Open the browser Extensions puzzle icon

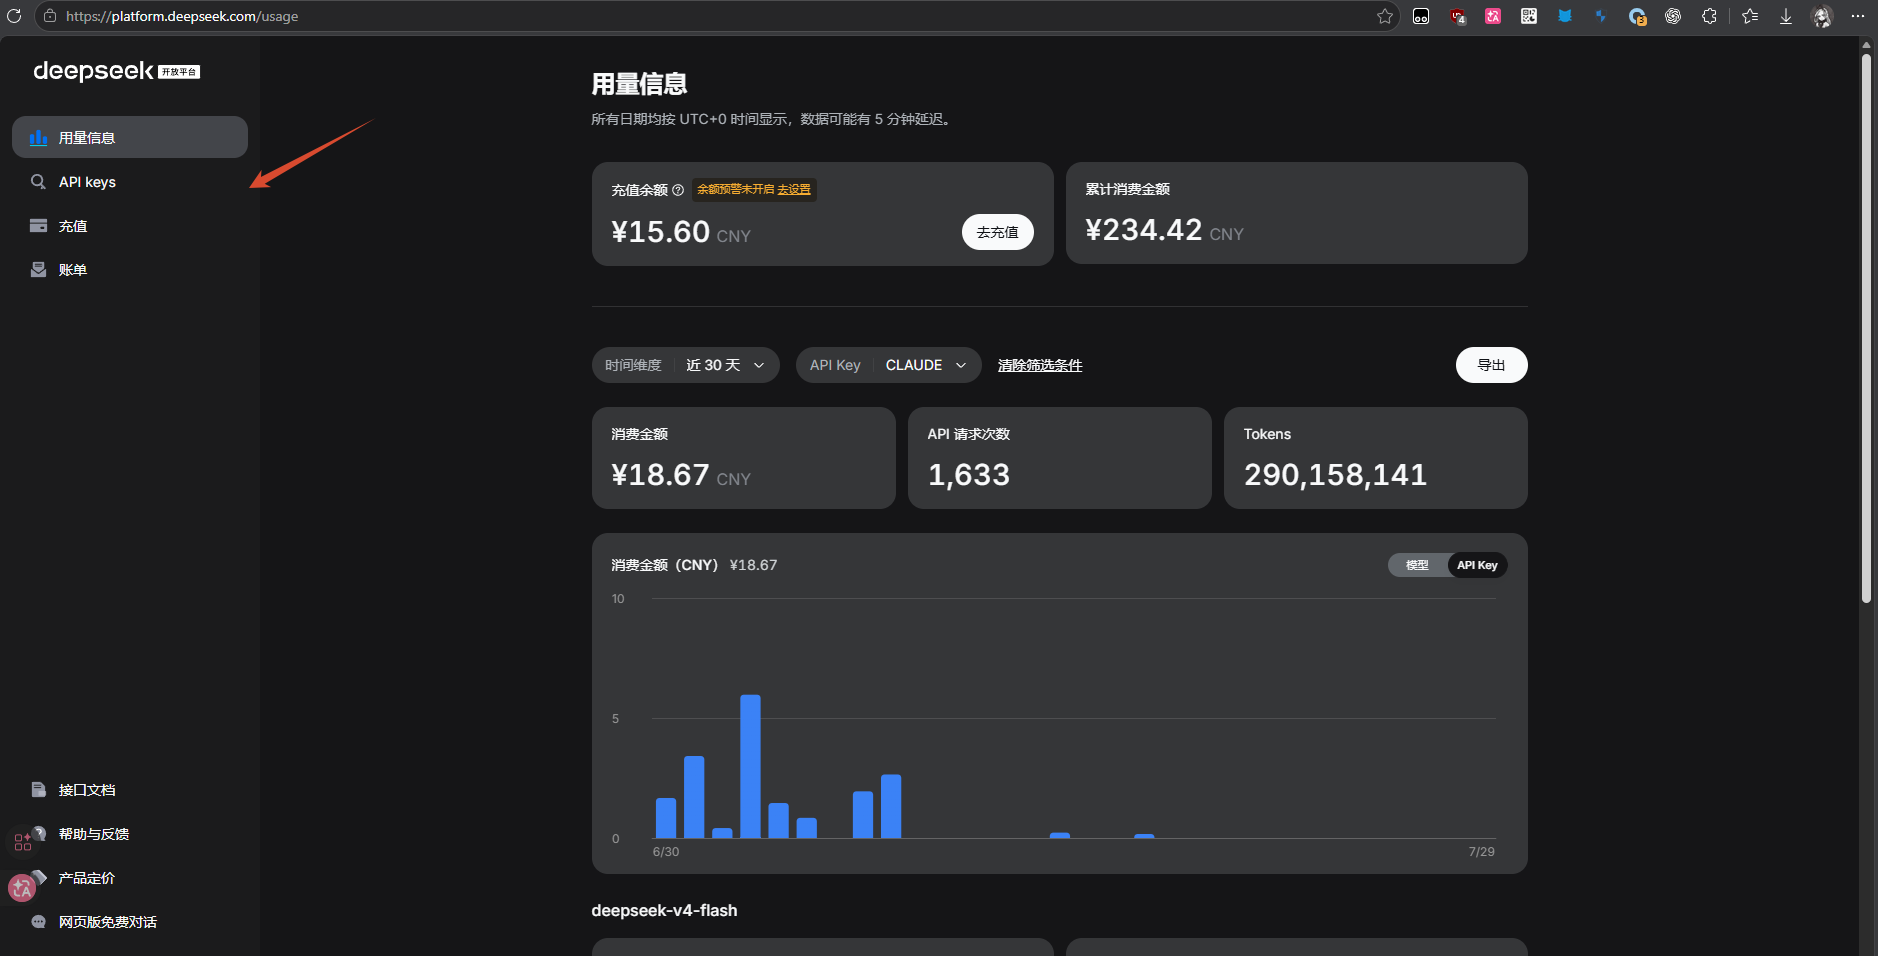pos(1709,16)
